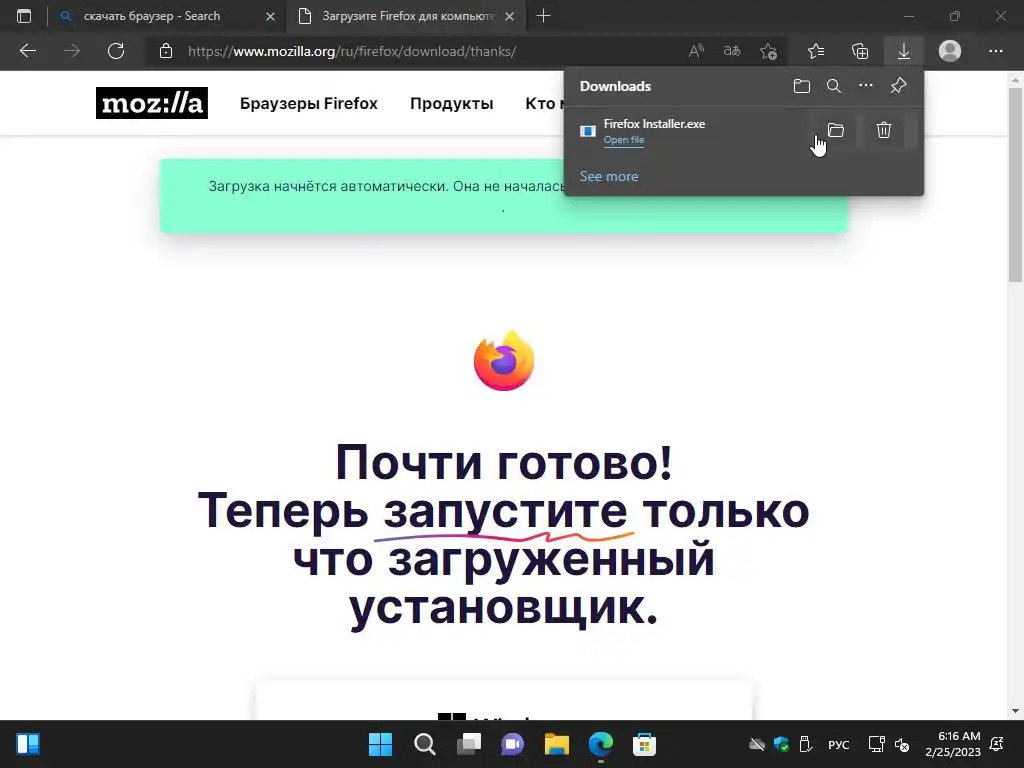This screenshot has height=768, width=1024.
Task: Open Task View from taskbar
Action: [x=469, y=744]
